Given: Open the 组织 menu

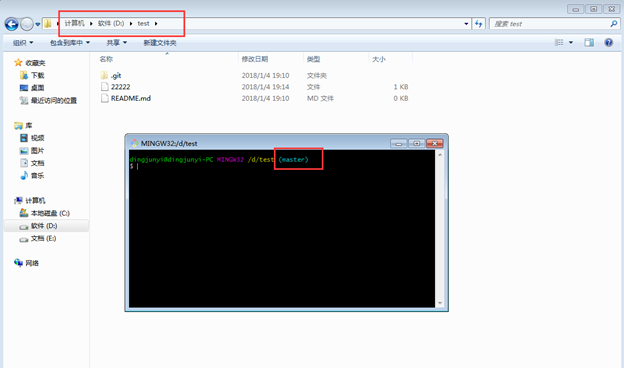Looking at the screenshot, I should pyautogui.click(x=23, y=43).
